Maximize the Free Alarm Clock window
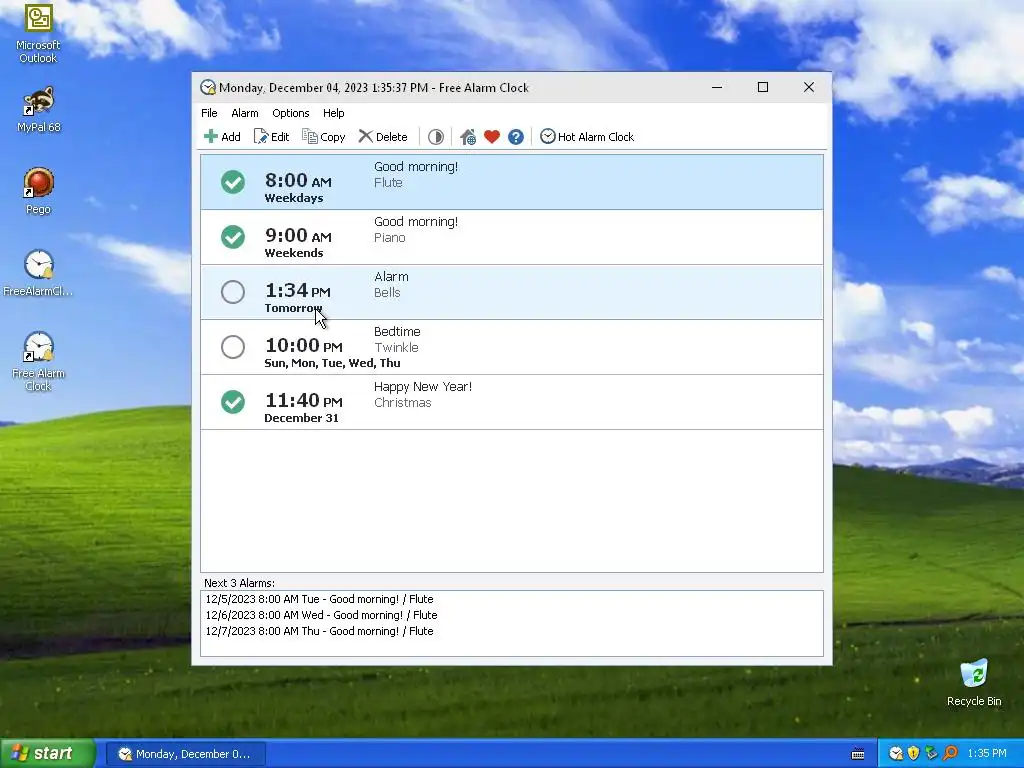 tap(763, 88)
